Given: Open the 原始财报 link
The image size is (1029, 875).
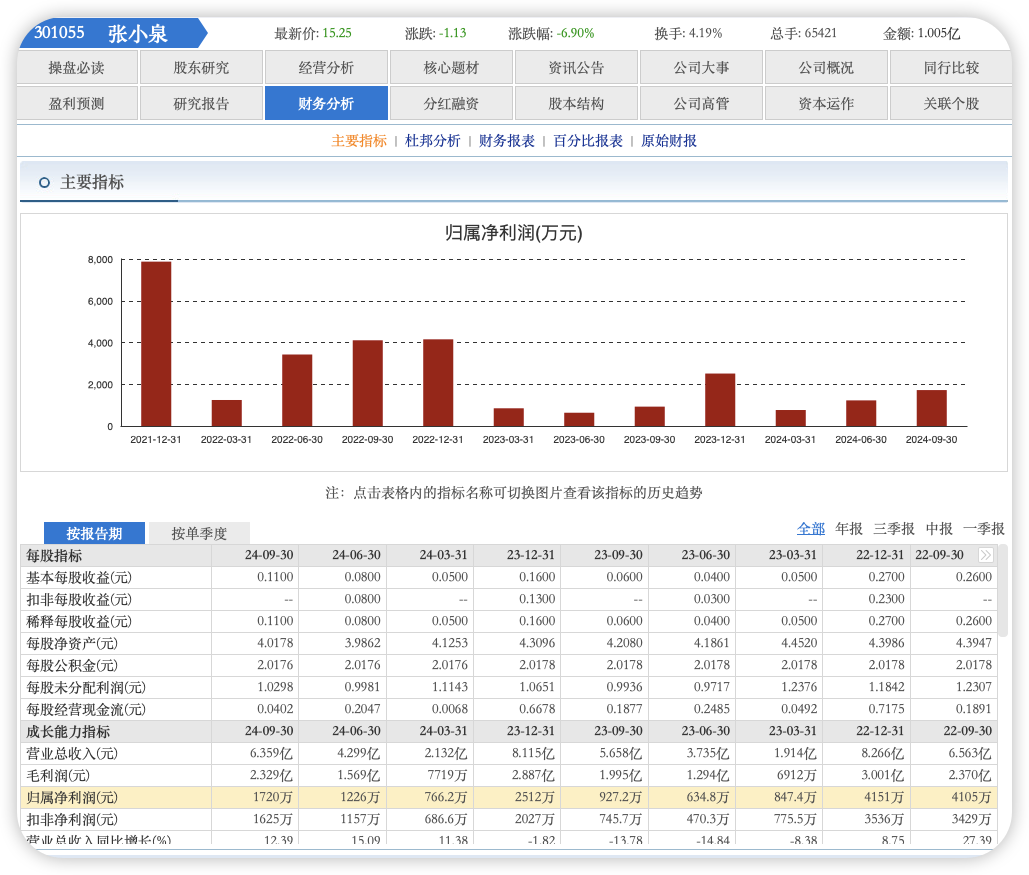Looking at the screenshot, I should pyautogui.click(x=669, y=141).
